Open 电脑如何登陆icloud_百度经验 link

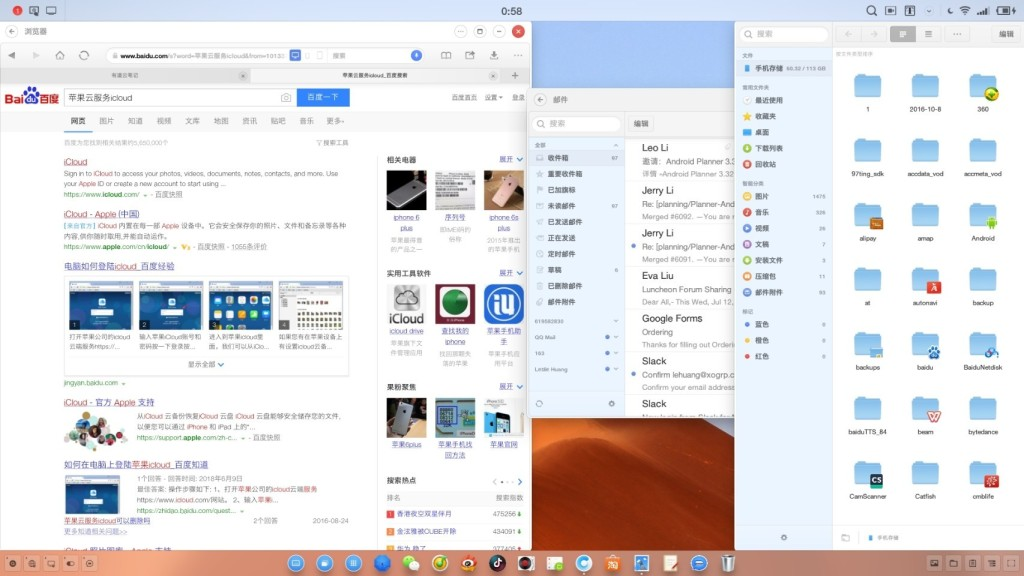coord(120,266)
